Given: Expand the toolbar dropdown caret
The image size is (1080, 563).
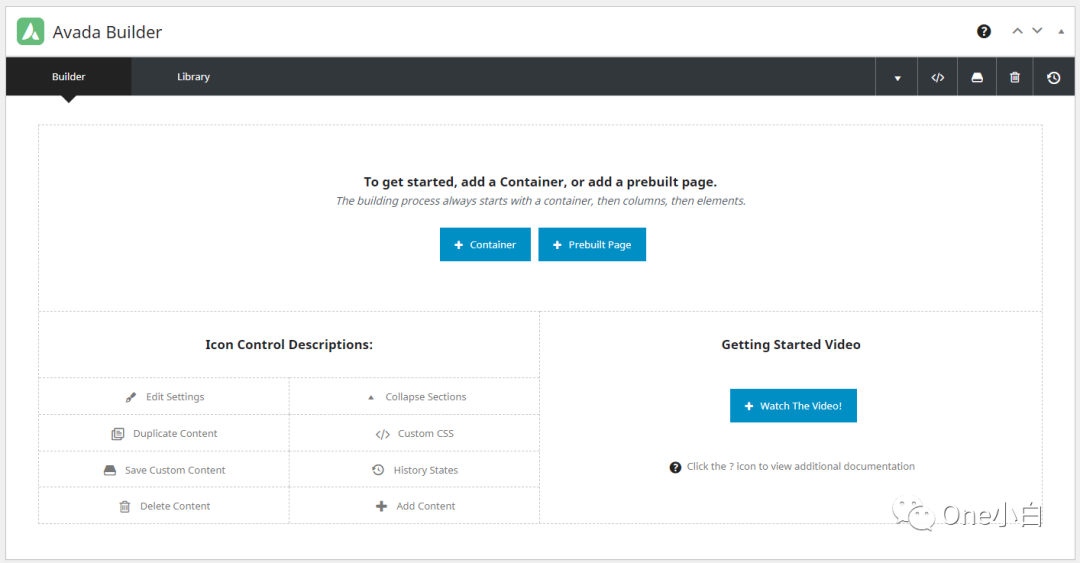Looking at the screenshot, I should pyautogui.click(x=897, y=78).
